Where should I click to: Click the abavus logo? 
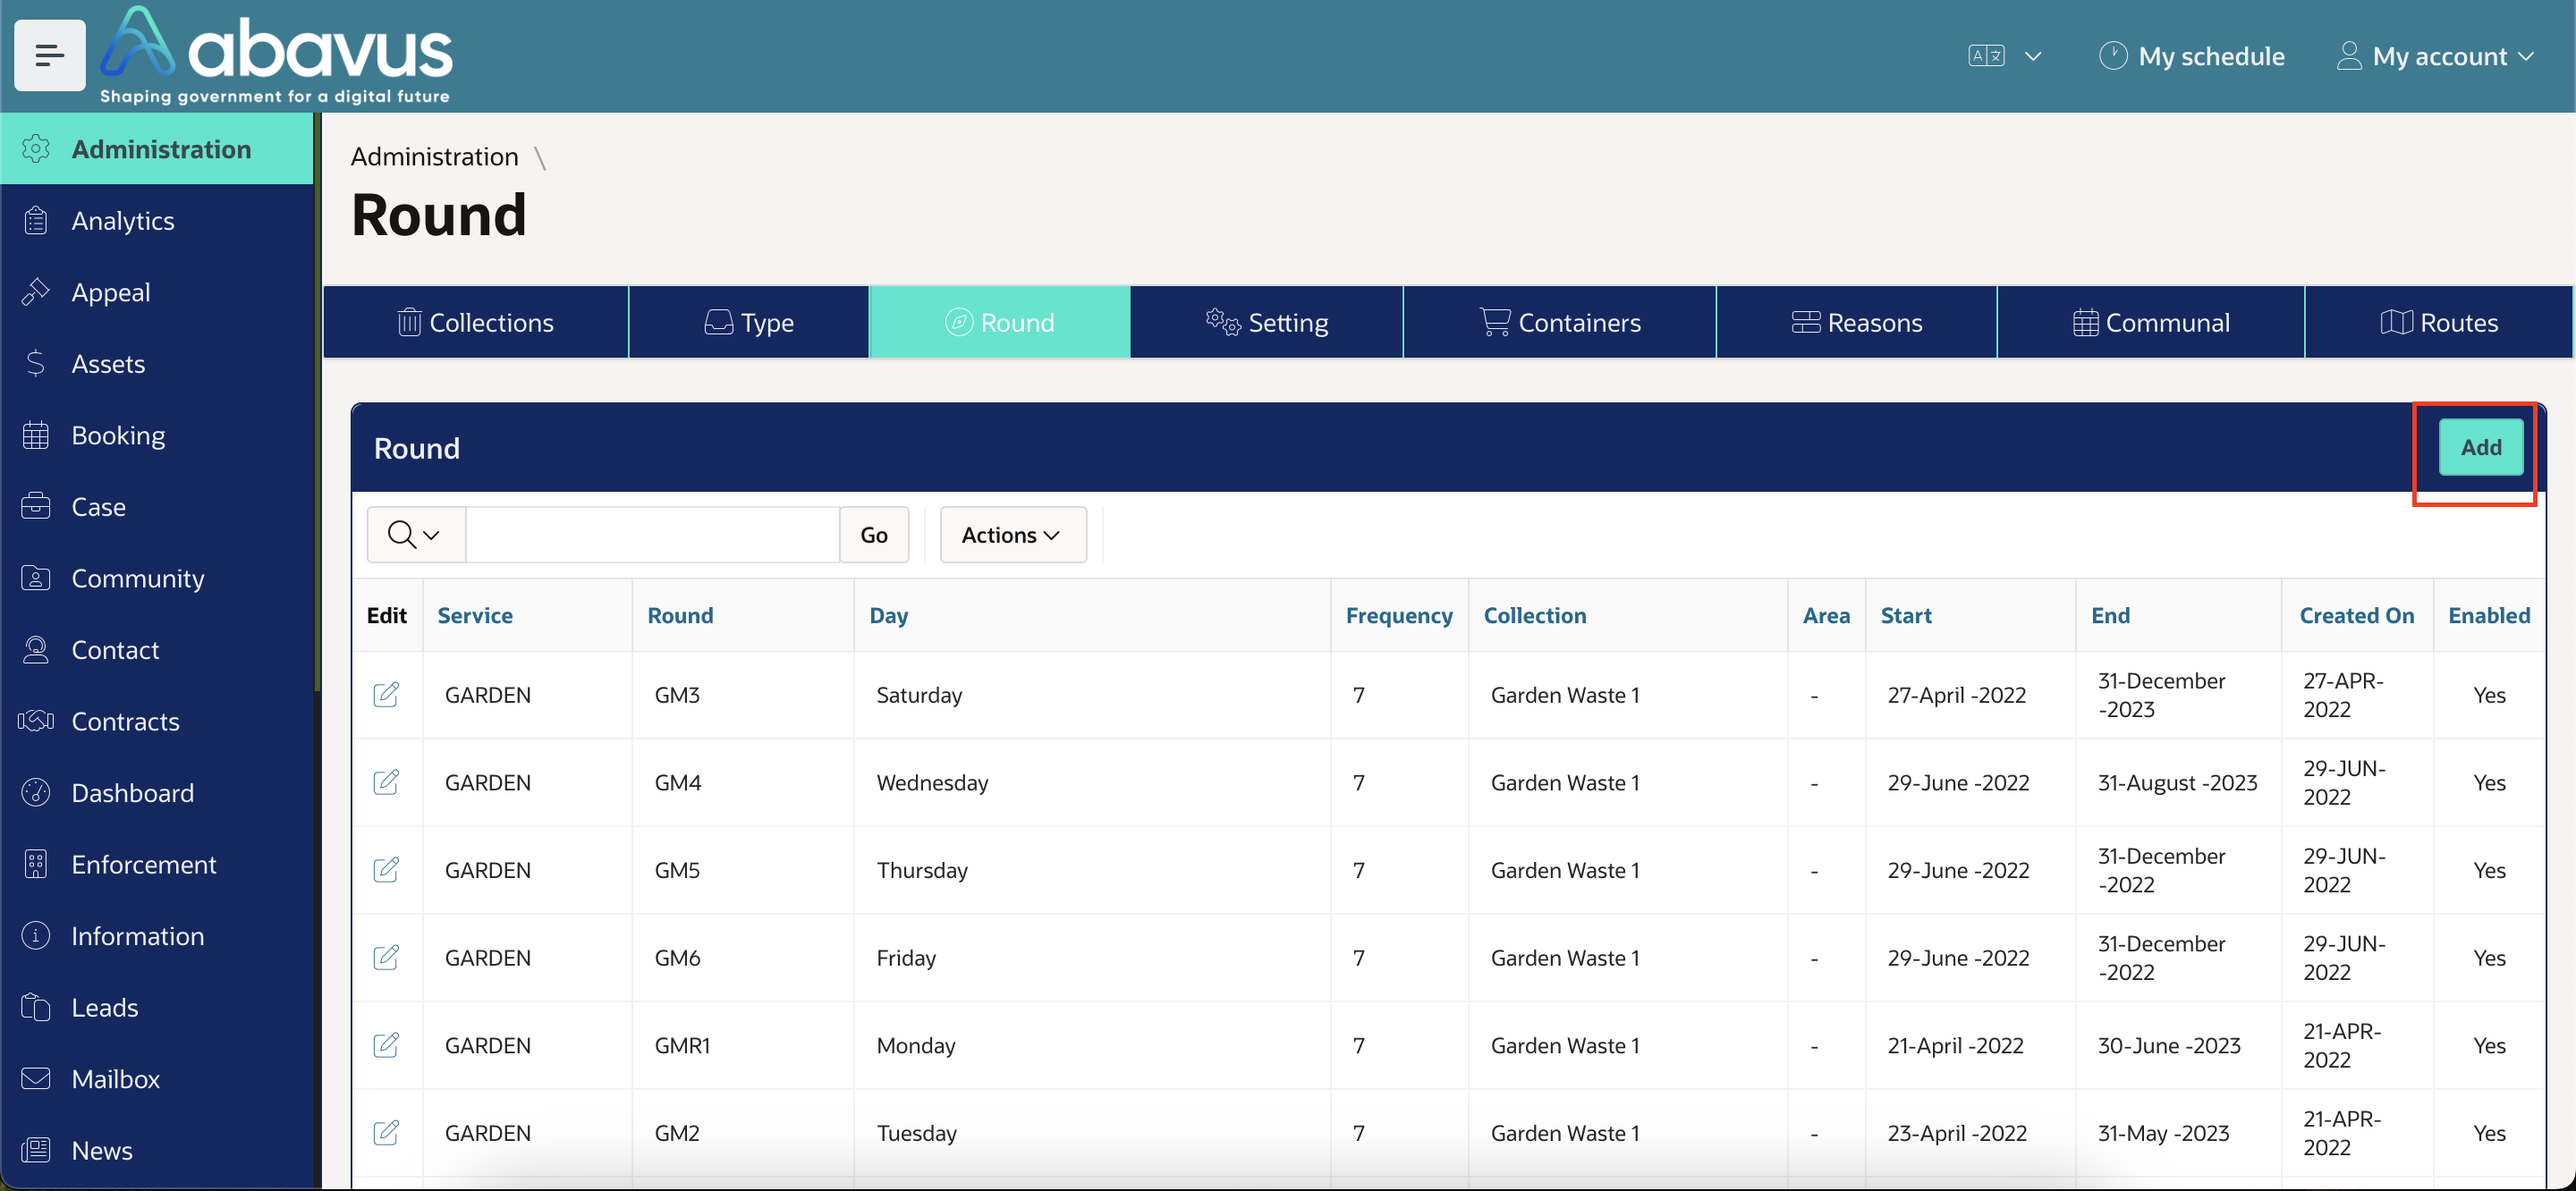click(x=276, y=56)
